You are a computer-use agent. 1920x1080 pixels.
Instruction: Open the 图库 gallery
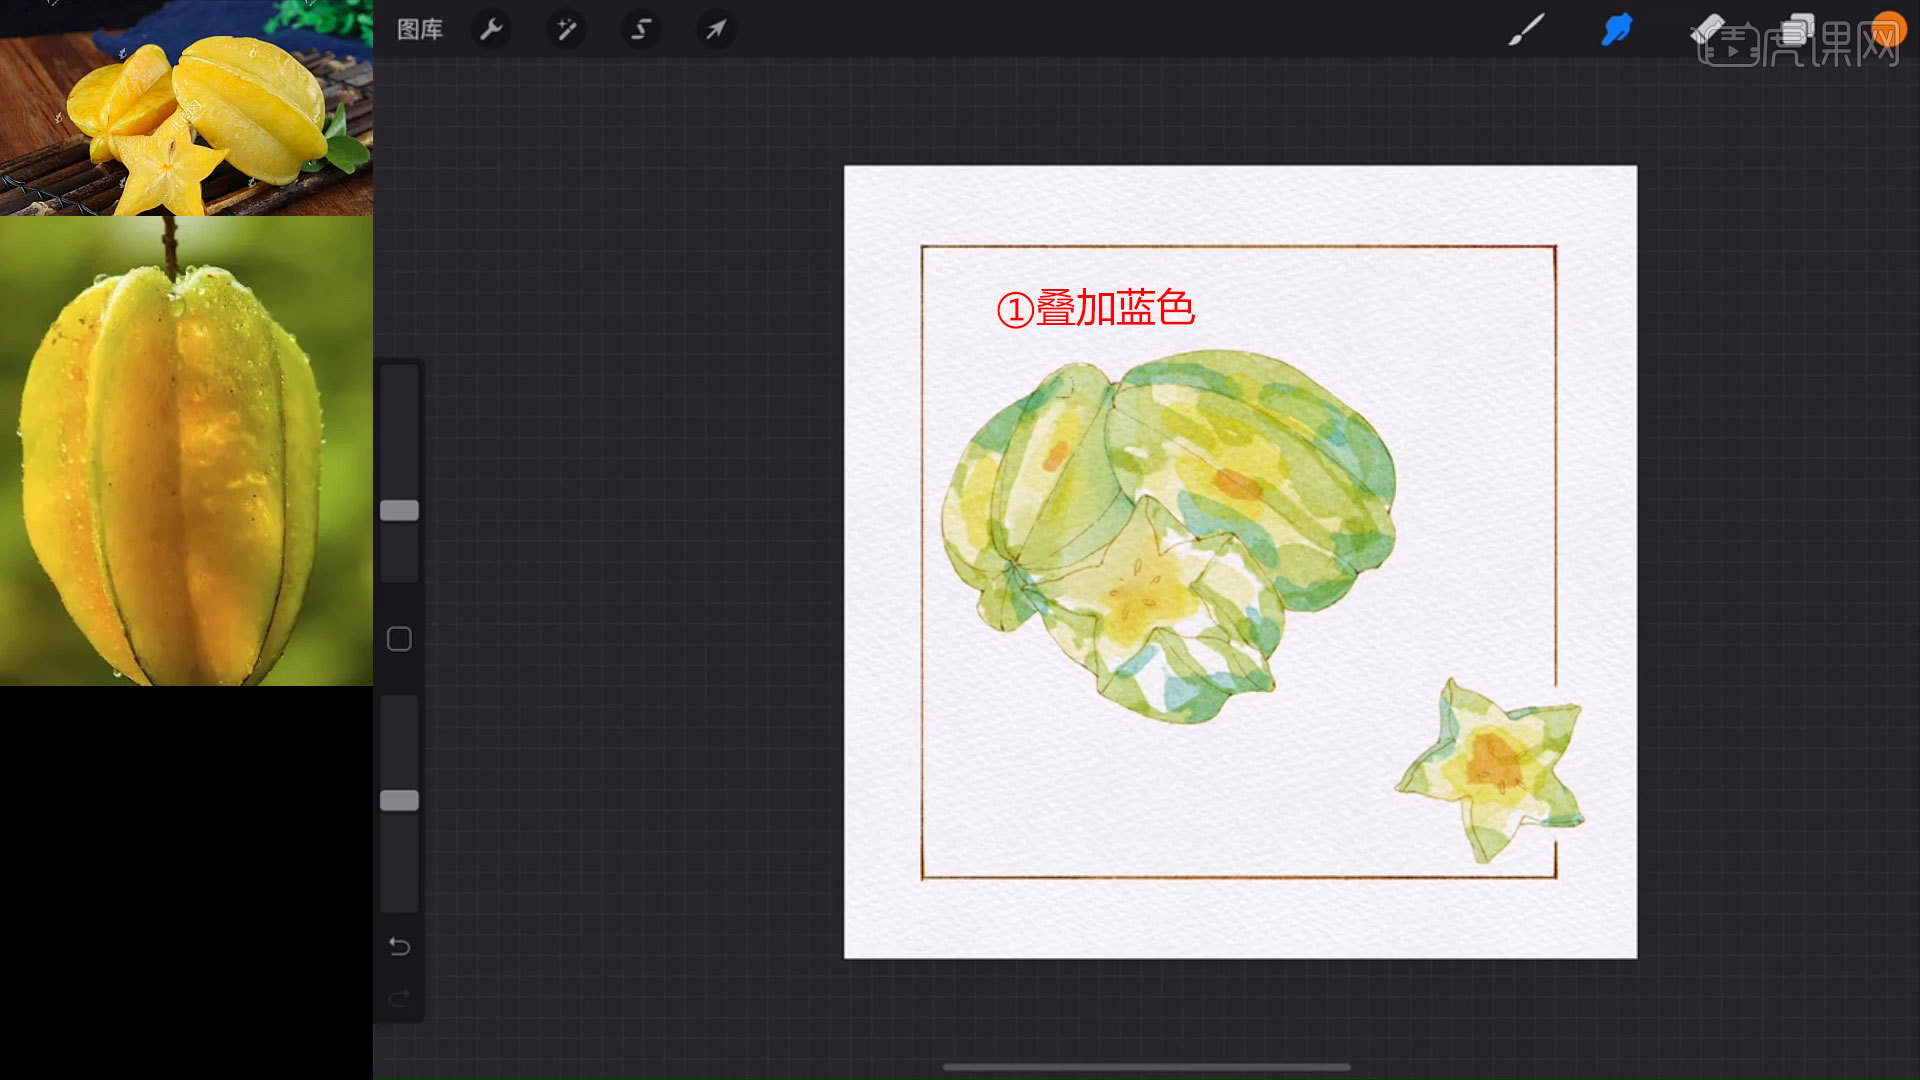pos(419,30)
